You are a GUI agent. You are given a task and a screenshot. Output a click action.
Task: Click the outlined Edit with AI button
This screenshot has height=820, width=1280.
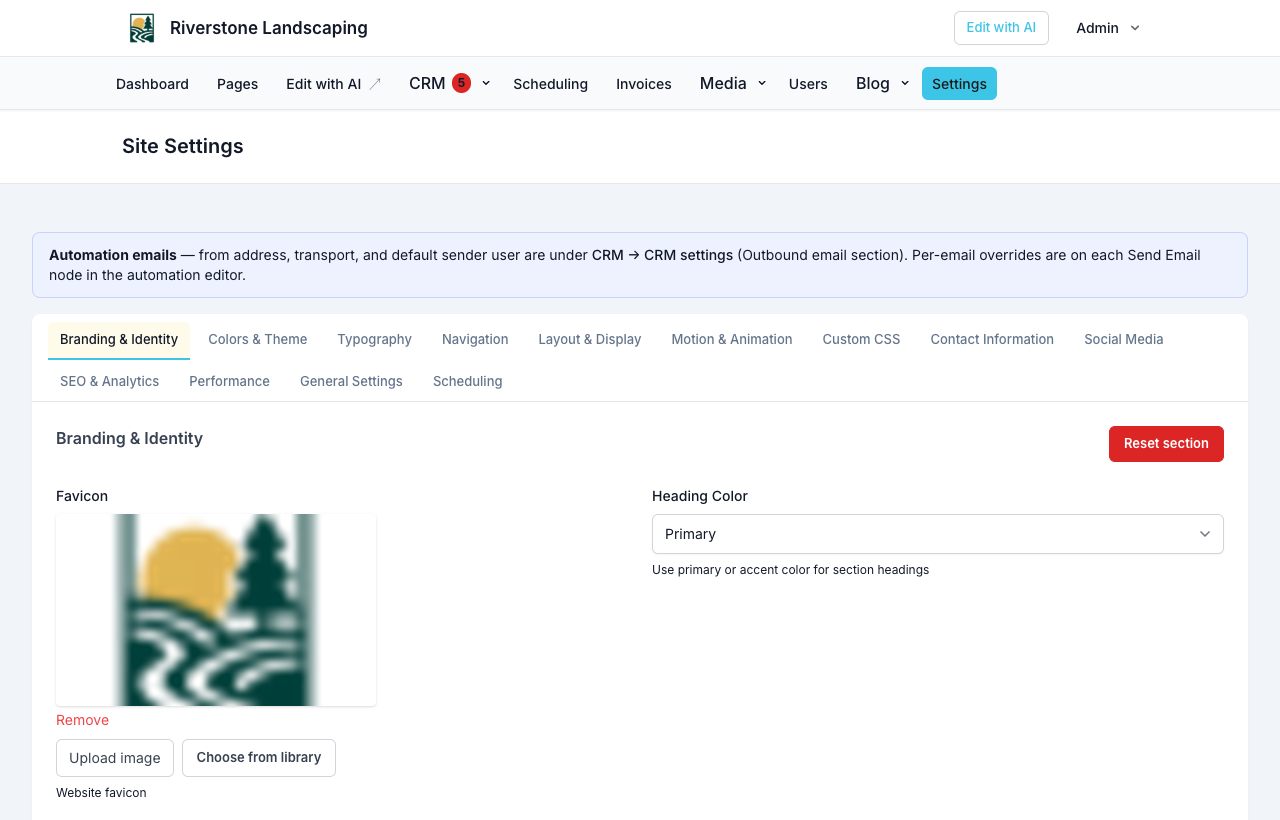pos(1001,28)
